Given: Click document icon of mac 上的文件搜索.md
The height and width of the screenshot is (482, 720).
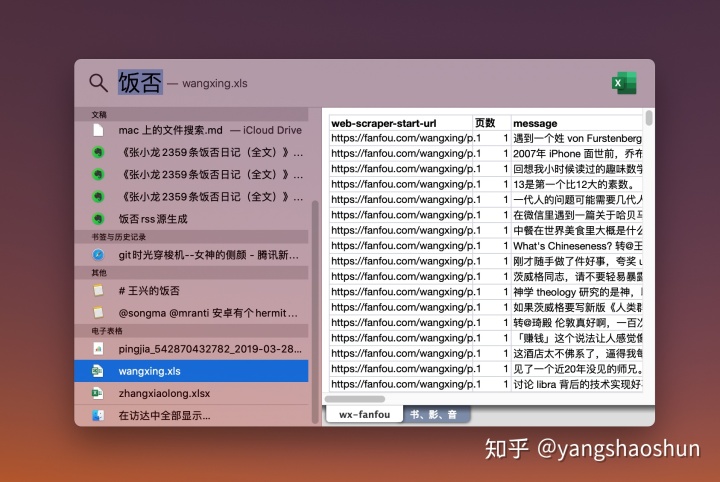Looking at the screenshot, I should click(98, 130).
